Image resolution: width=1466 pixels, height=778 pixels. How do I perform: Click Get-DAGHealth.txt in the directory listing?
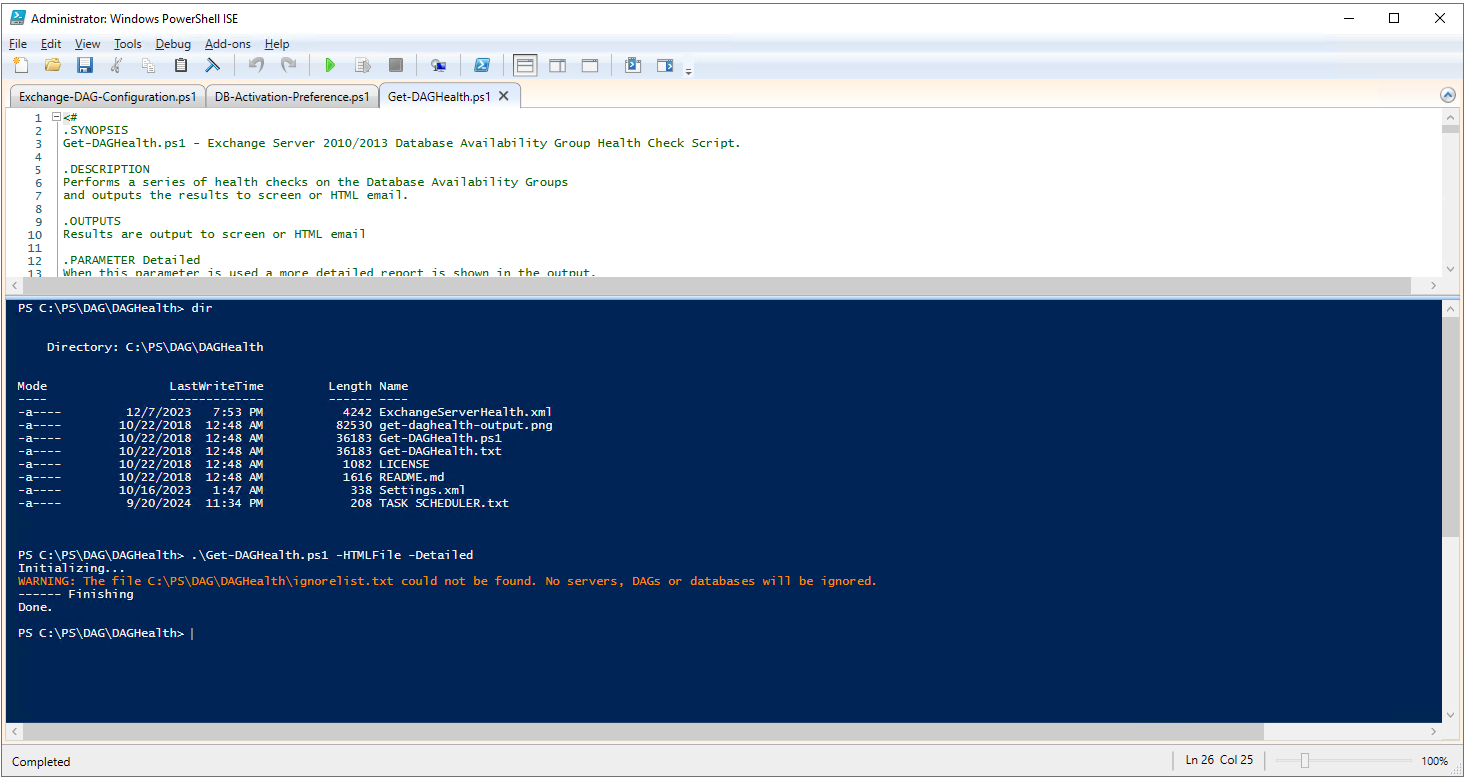pyautogui.click(x=440, y=451)
